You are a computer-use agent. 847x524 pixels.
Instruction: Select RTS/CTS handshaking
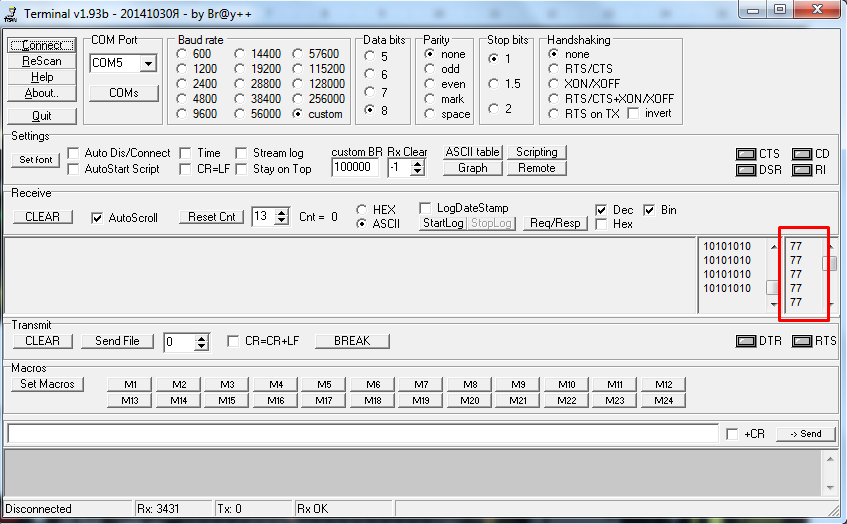pyautogui.click(x=554, y=69)
